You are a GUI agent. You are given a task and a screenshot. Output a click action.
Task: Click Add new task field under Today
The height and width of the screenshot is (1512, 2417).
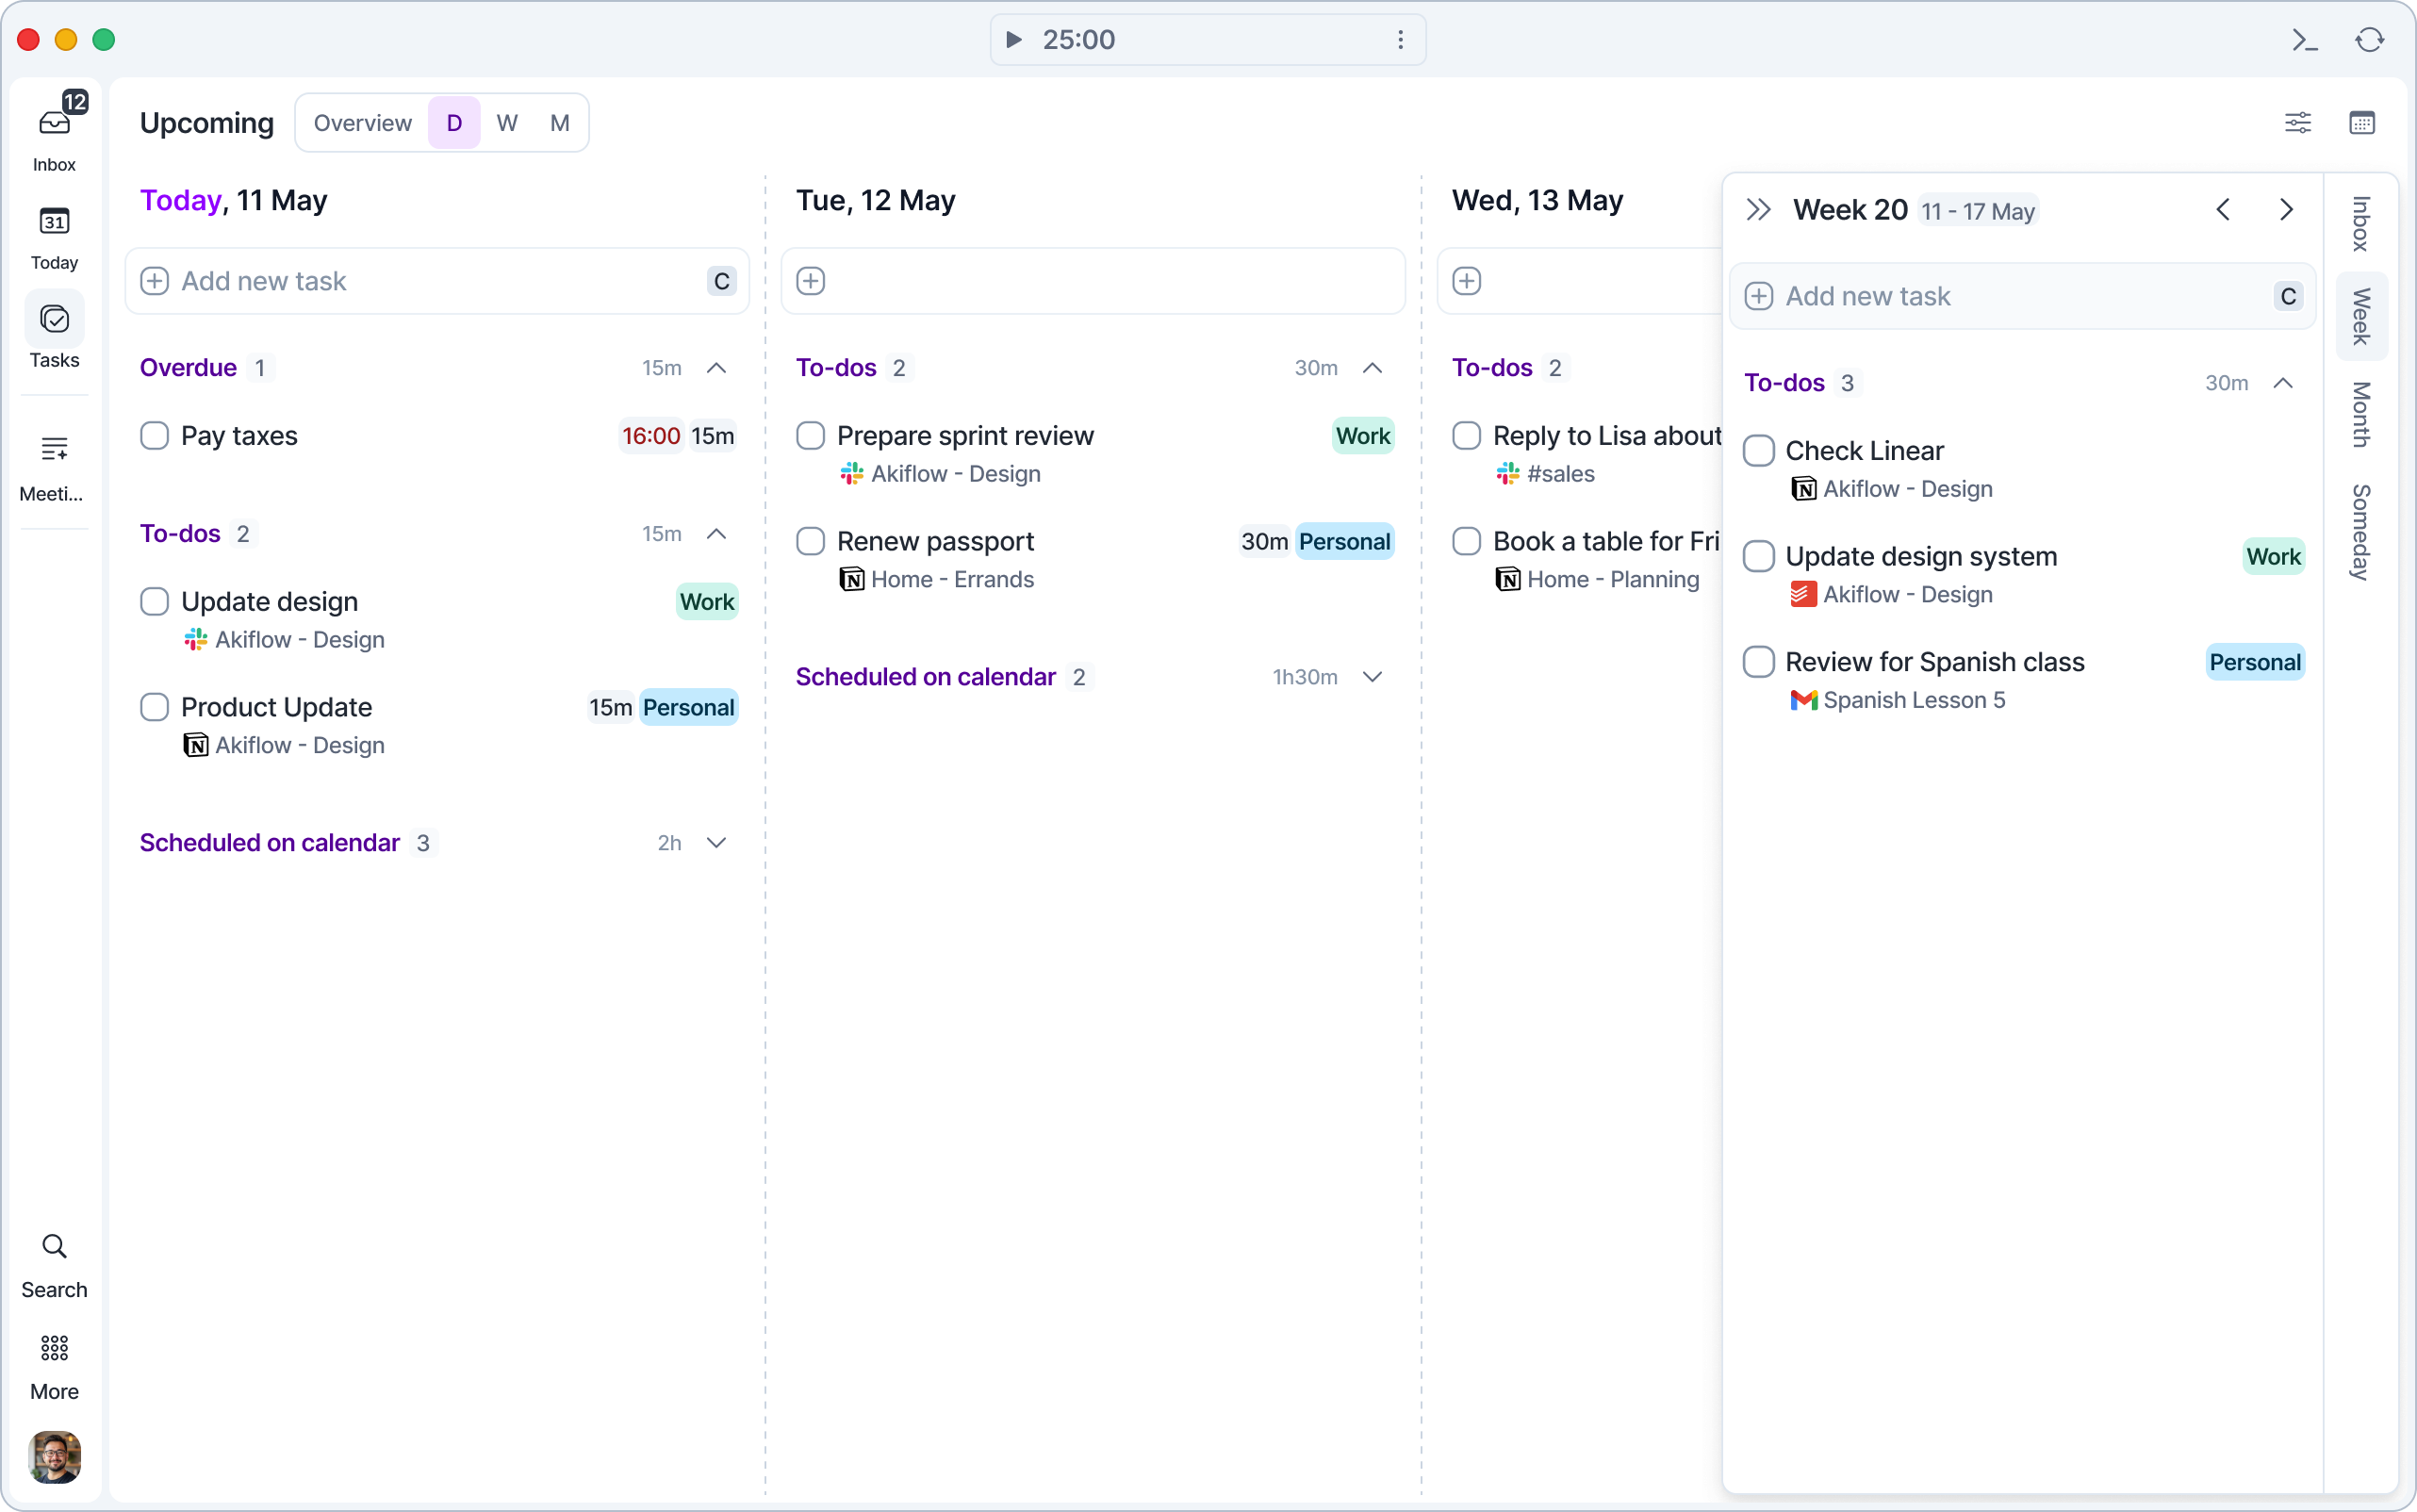437,281
